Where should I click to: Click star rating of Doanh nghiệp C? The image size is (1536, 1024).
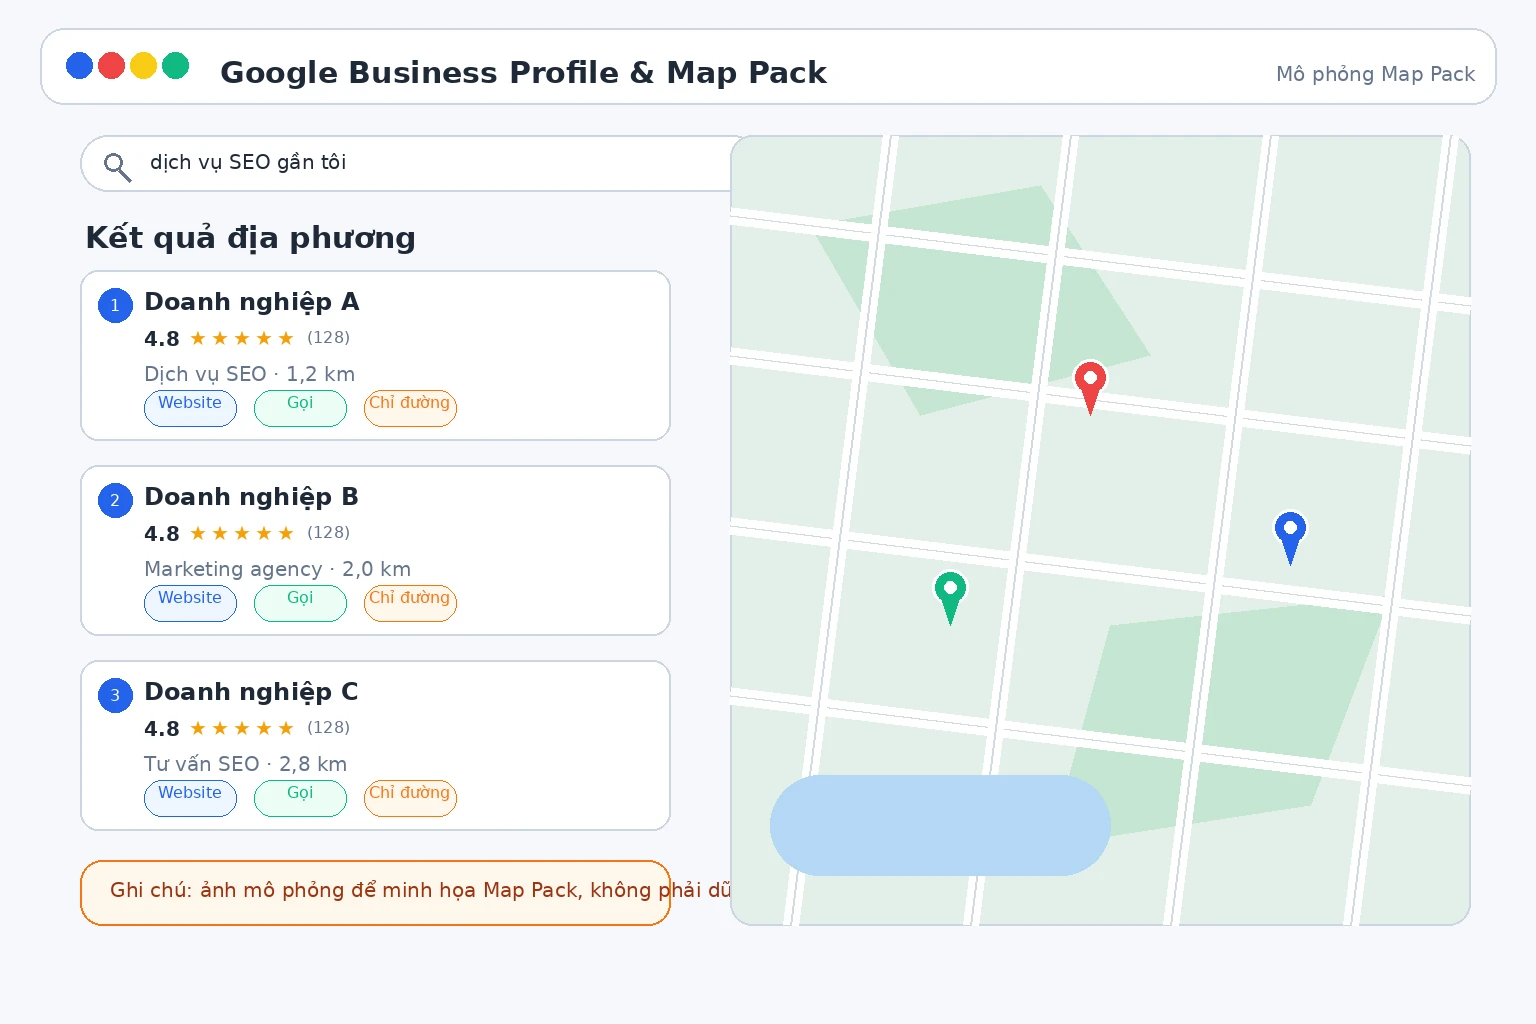242,728
